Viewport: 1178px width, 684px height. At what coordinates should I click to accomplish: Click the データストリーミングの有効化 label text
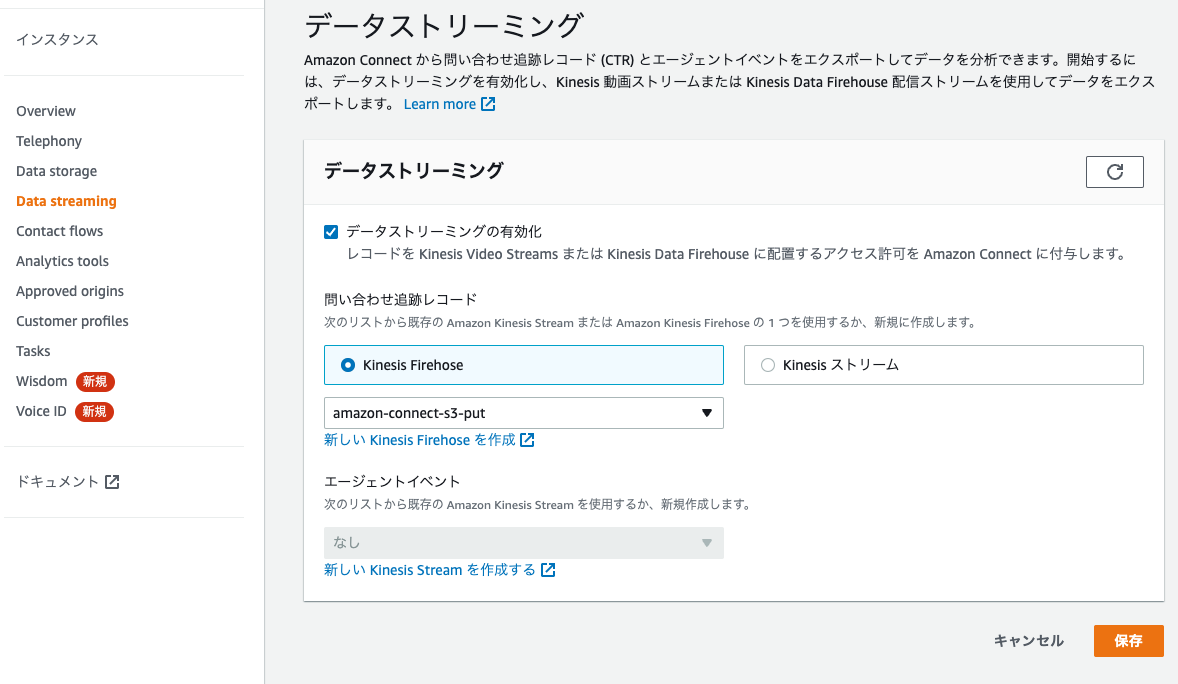point(444,232)
